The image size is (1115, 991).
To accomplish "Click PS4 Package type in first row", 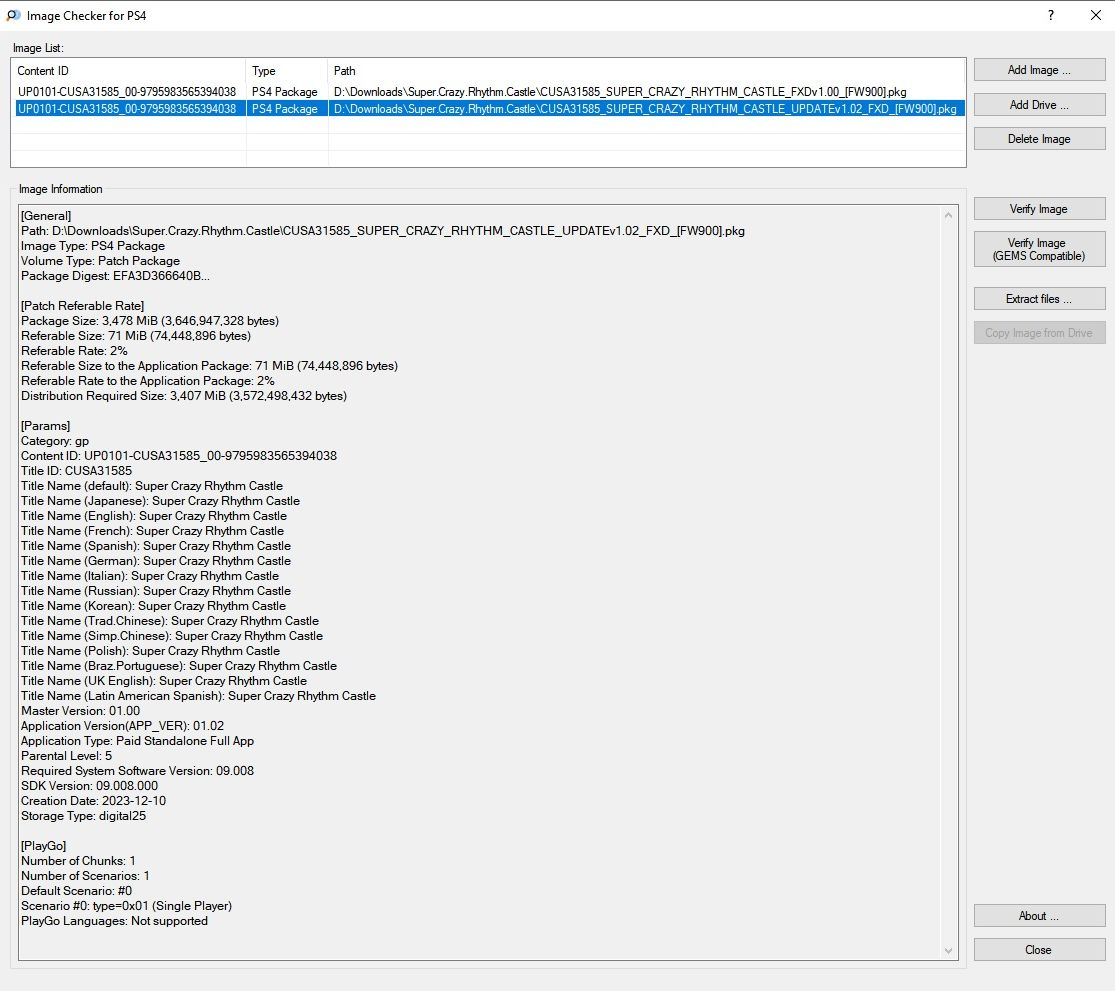I will [284, 92].
